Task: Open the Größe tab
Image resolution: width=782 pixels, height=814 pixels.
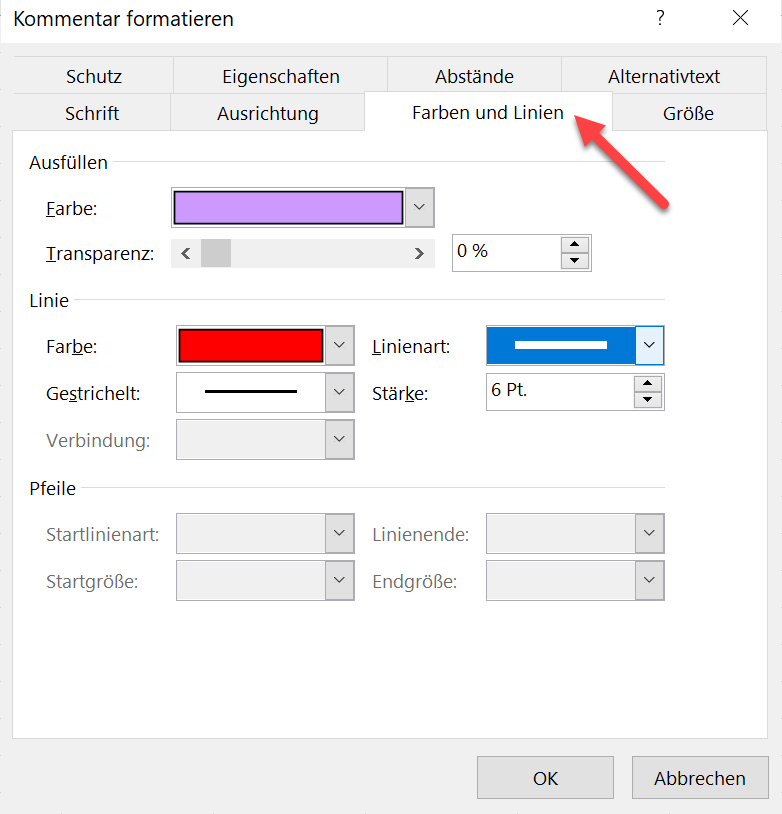Action: point(688,113)
